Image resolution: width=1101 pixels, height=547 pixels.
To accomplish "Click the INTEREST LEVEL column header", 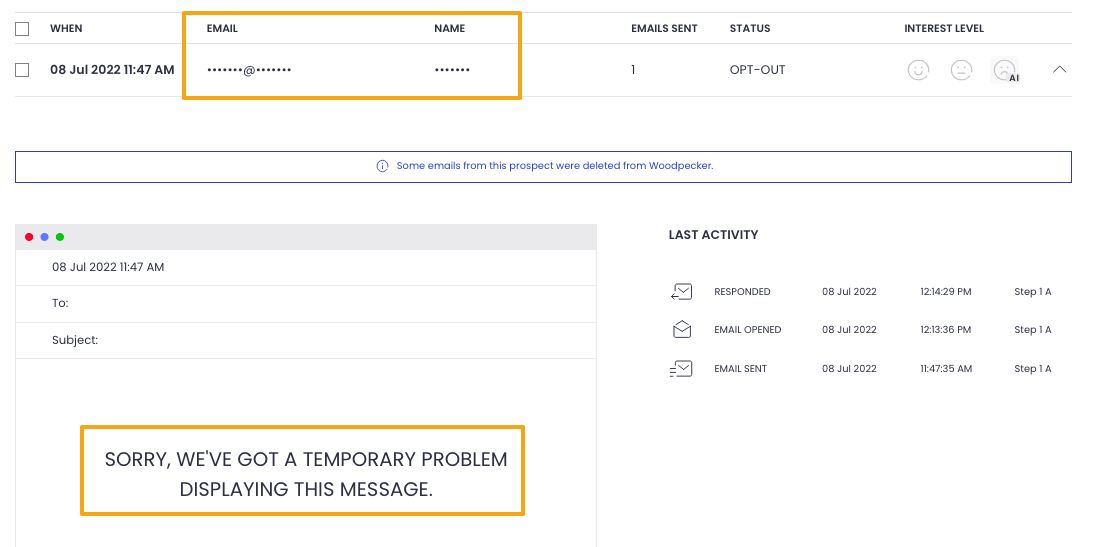I will pyautogui.click(x=944, y=29).
